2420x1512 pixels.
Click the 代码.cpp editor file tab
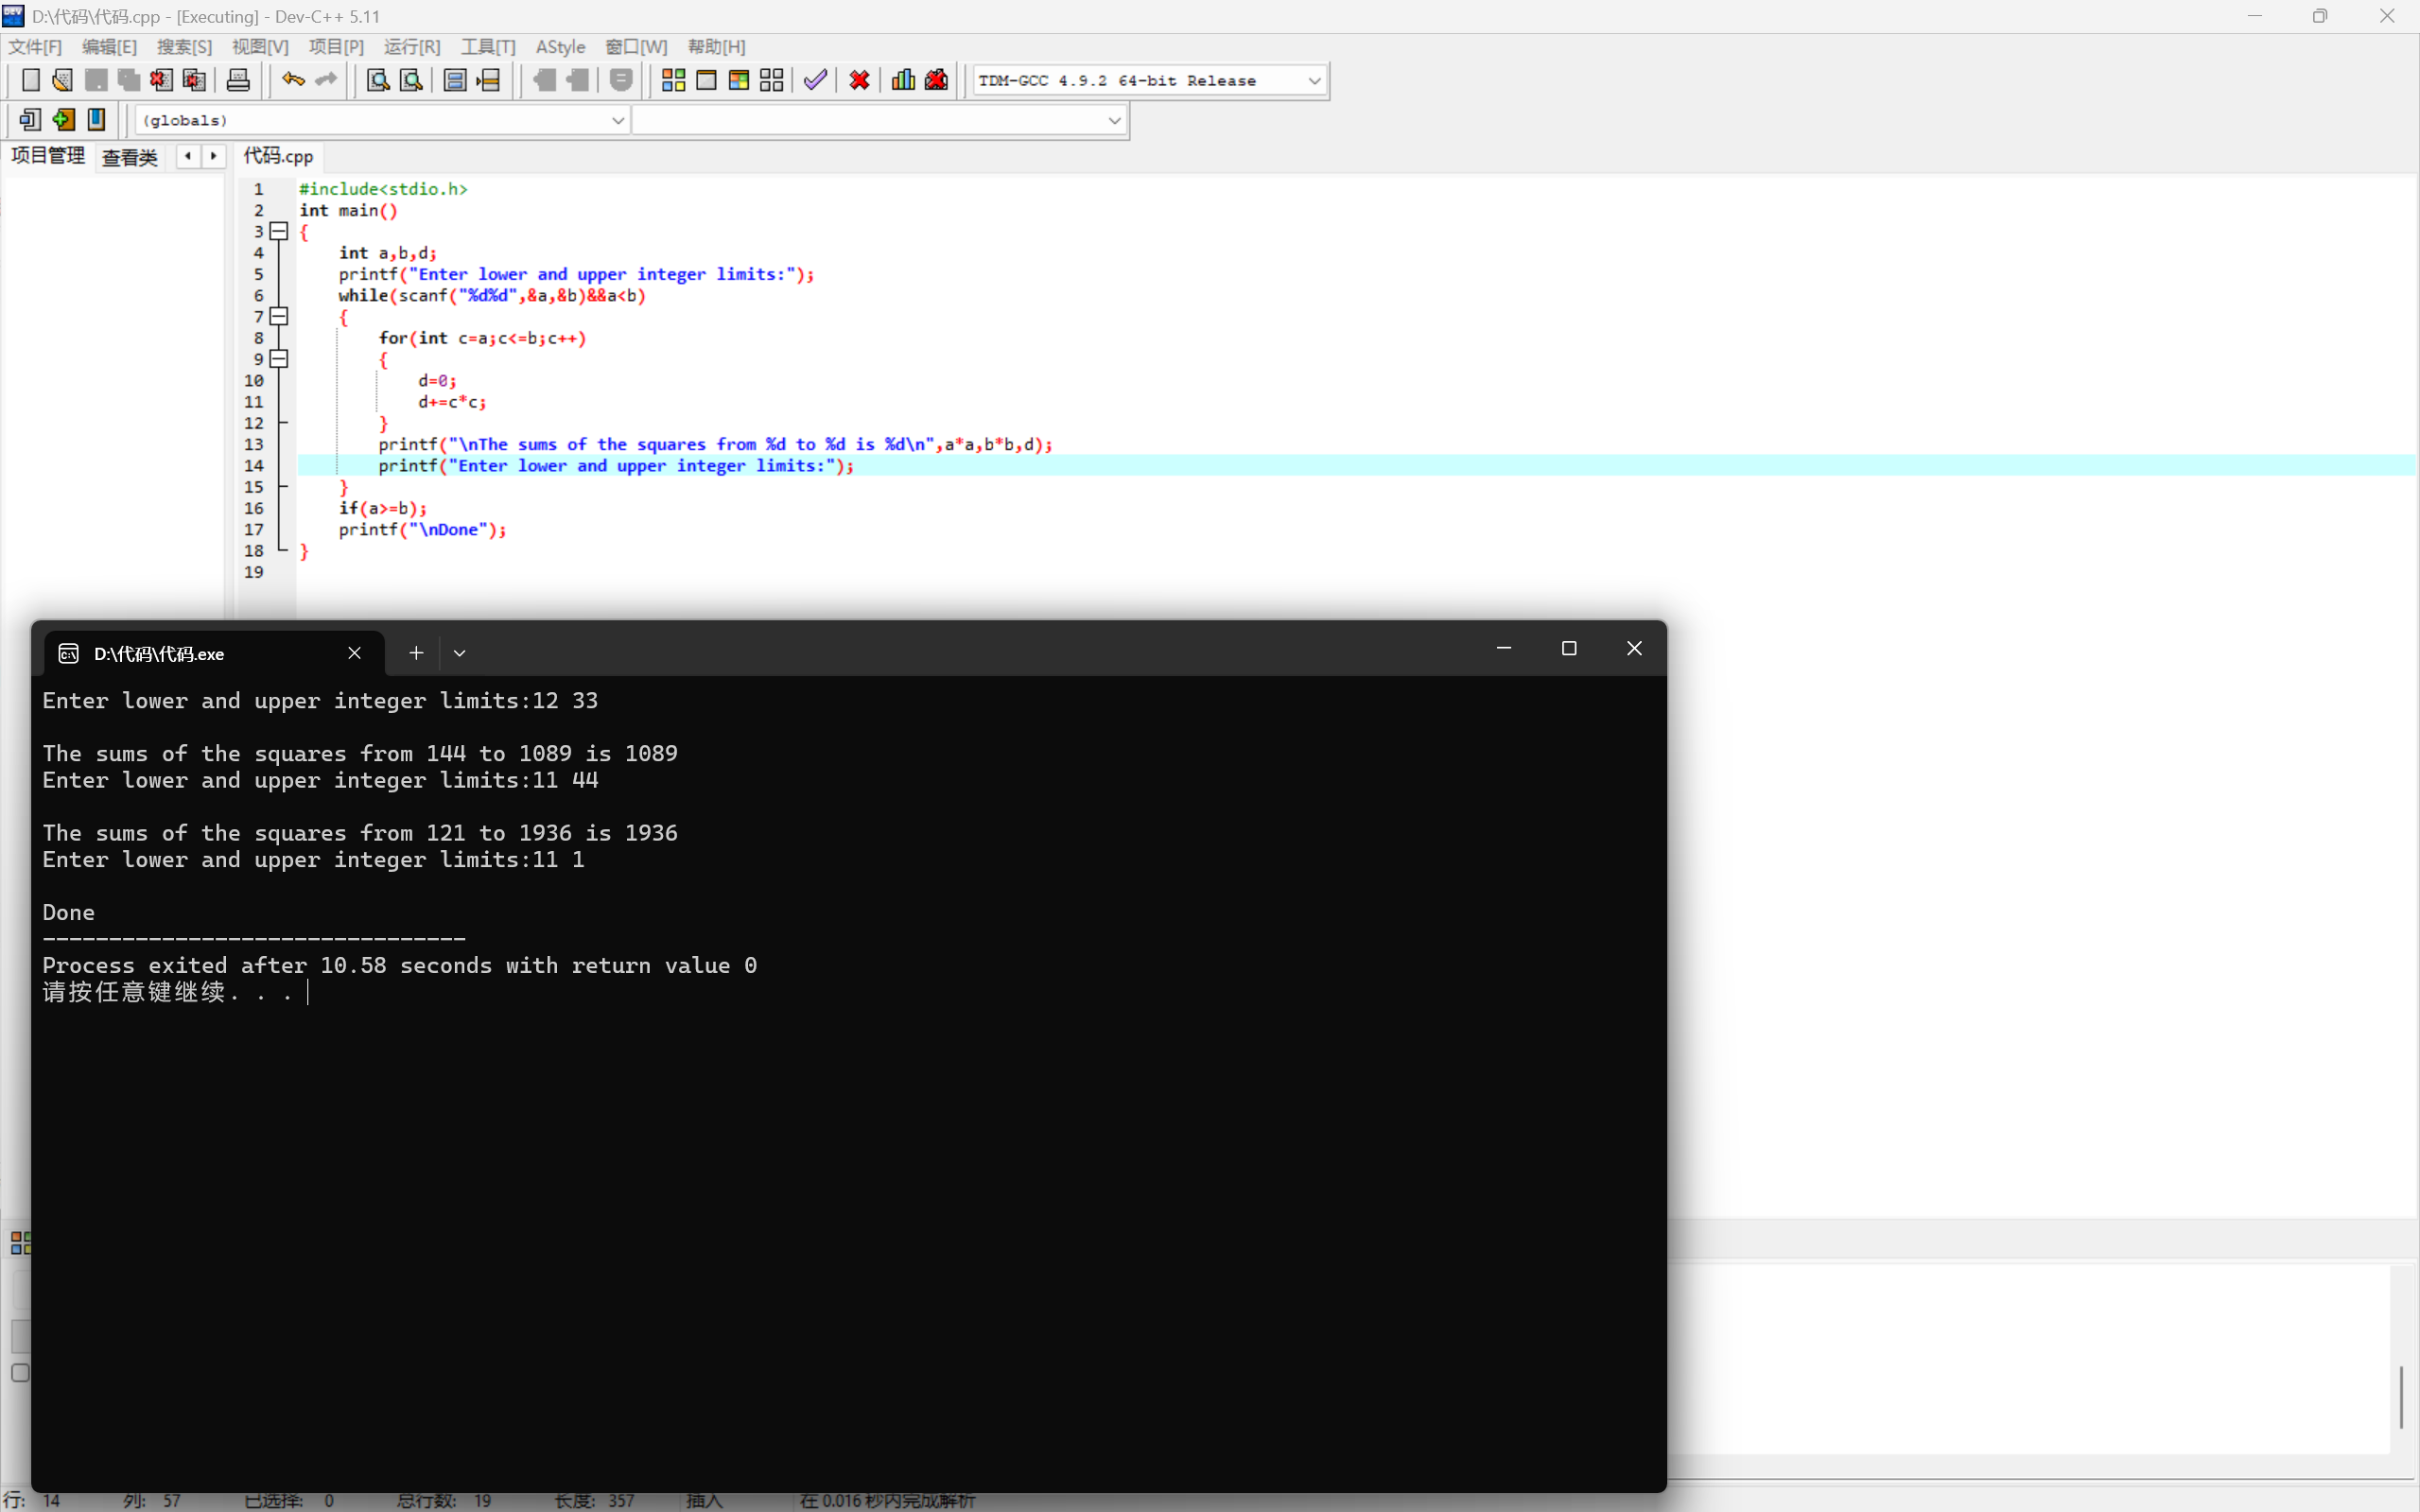coord(278,156)
